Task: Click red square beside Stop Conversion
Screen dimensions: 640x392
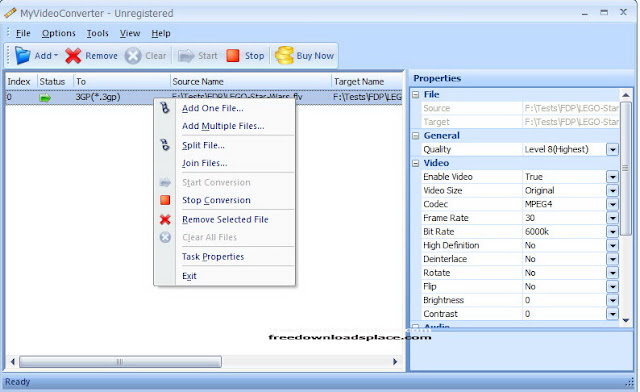Action: click(x=165, y=200)
